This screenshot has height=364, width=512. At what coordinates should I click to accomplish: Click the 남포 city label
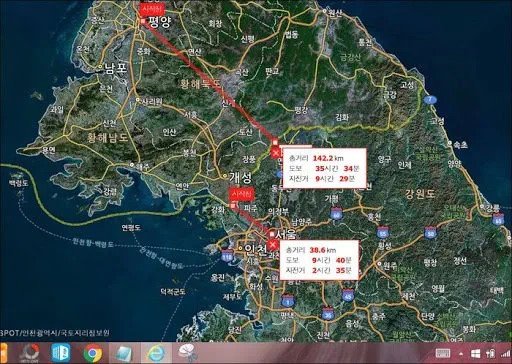tap(115, 68)
